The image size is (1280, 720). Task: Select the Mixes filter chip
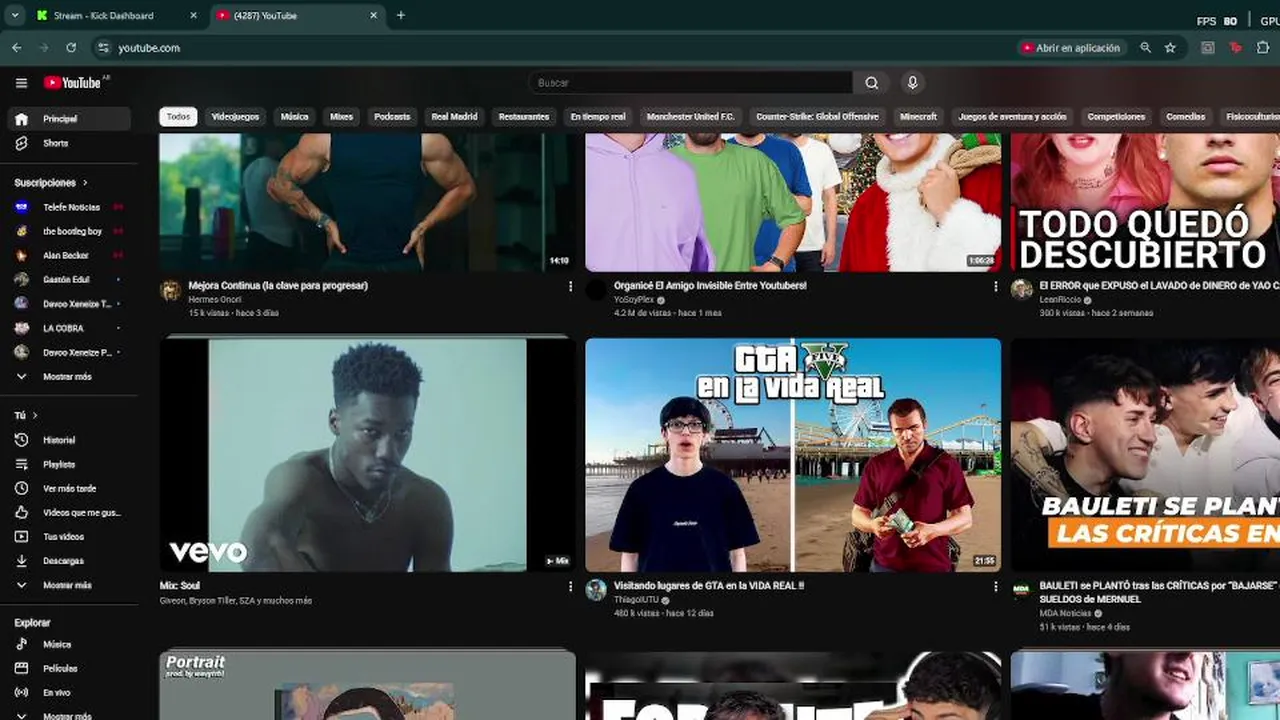(341, 117)
